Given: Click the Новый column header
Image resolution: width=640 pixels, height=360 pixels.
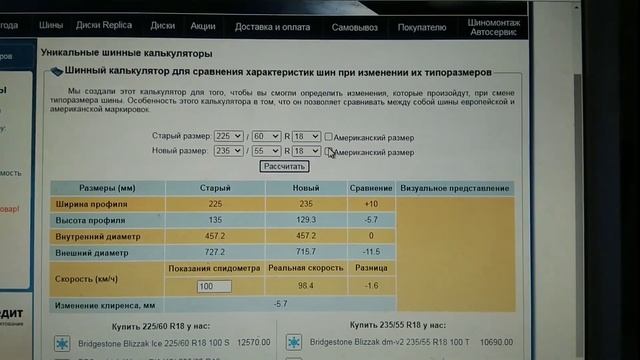Looking at the screenshot, I should 306,188.
